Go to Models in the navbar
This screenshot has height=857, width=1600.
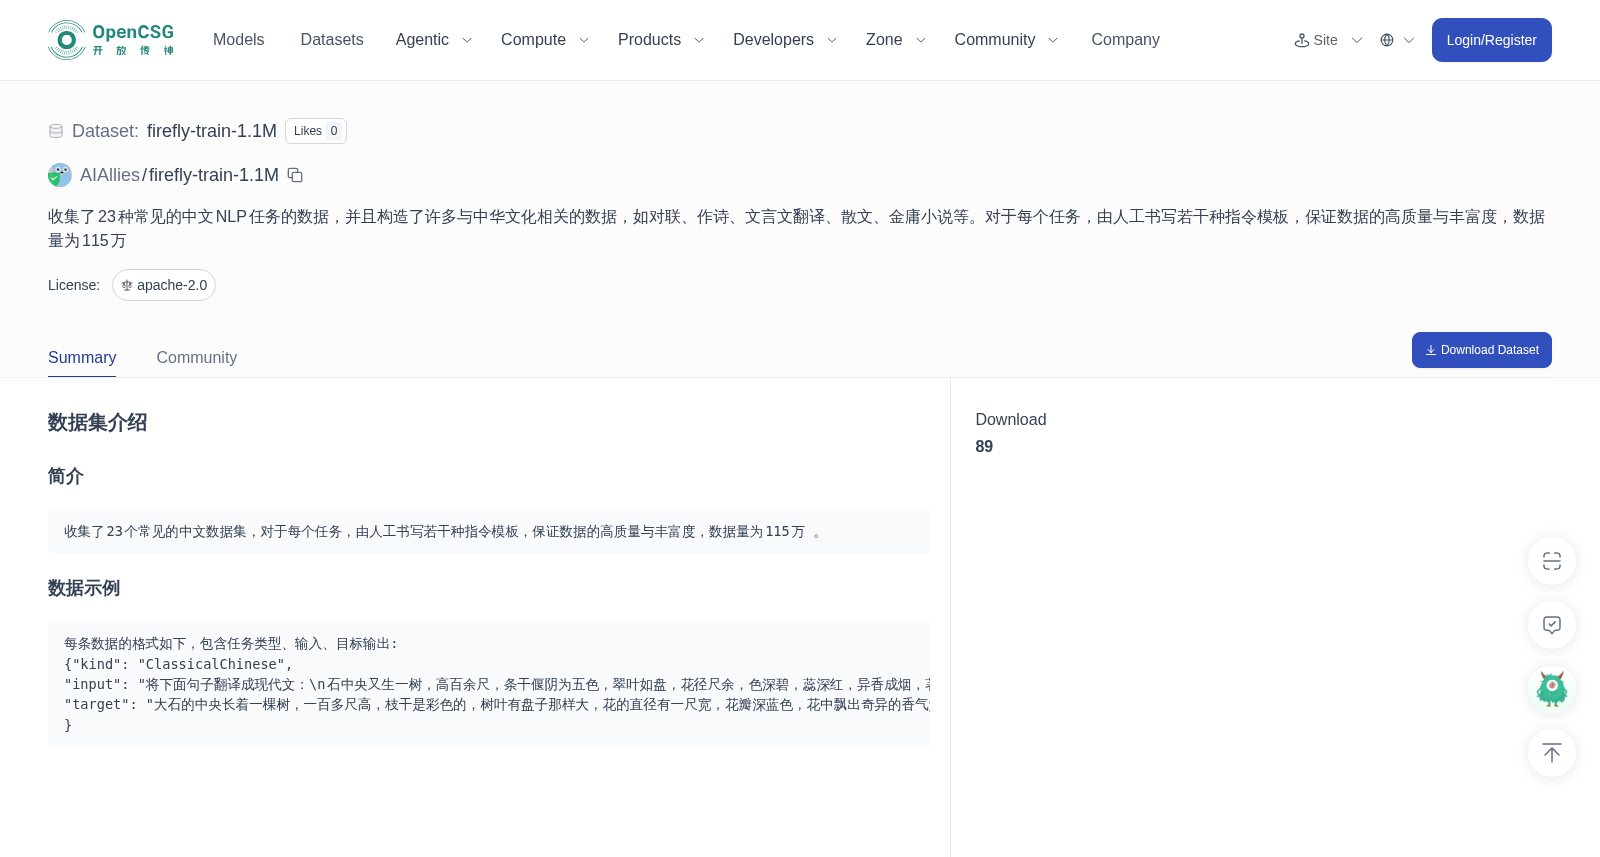pyautogui.click(x=239, y=40)
